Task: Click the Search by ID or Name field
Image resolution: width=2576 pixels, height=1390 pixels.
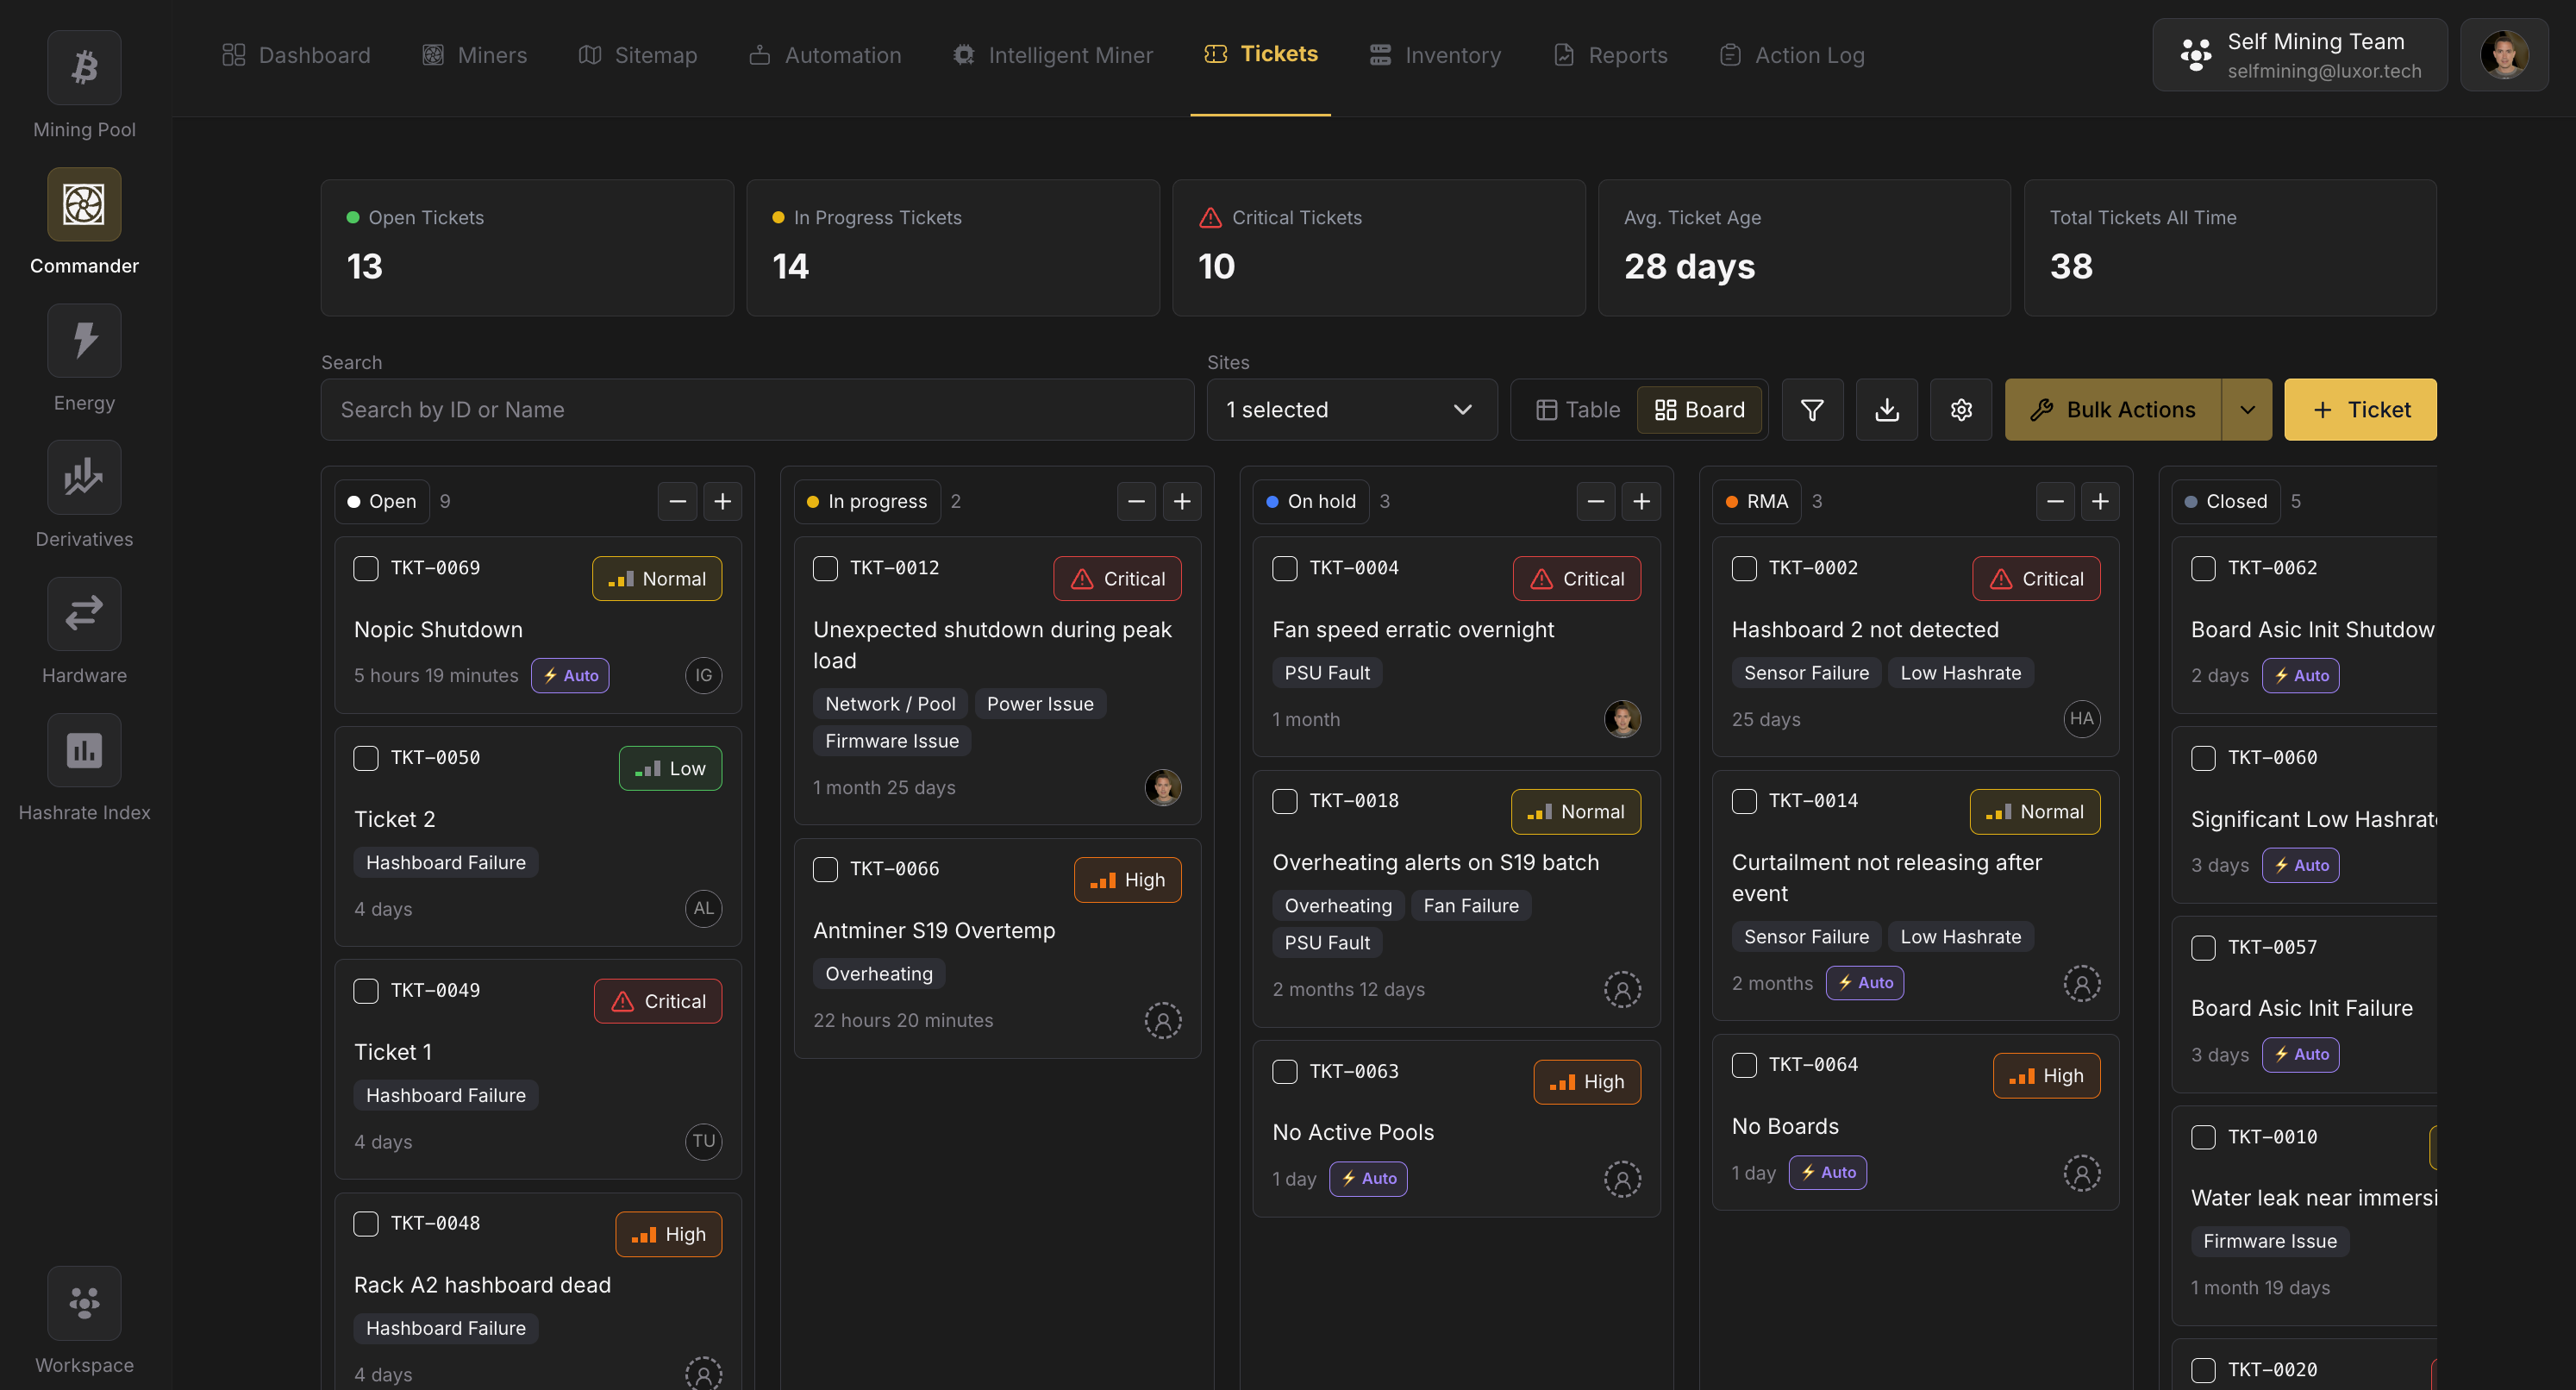Action: point(757,410)
